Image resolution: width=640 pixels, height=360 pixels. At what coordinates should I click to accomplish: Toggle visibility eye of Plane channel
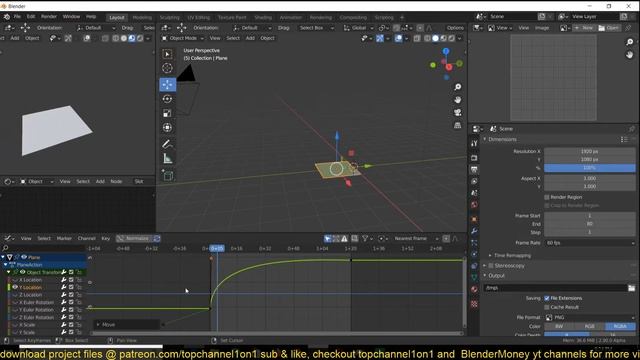point(24,257)
